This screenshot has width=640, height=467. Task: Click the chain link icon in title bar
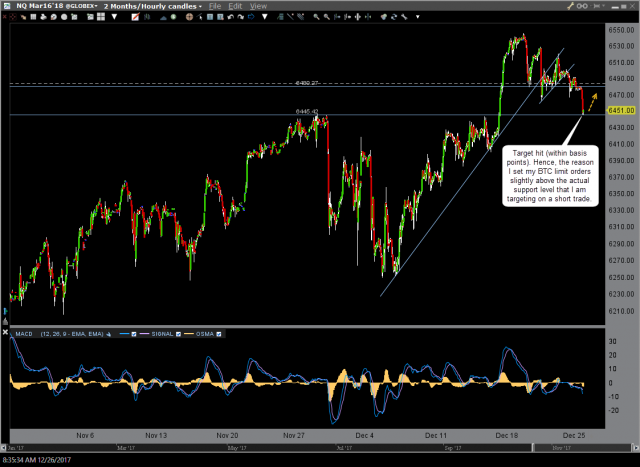point(582,6)
